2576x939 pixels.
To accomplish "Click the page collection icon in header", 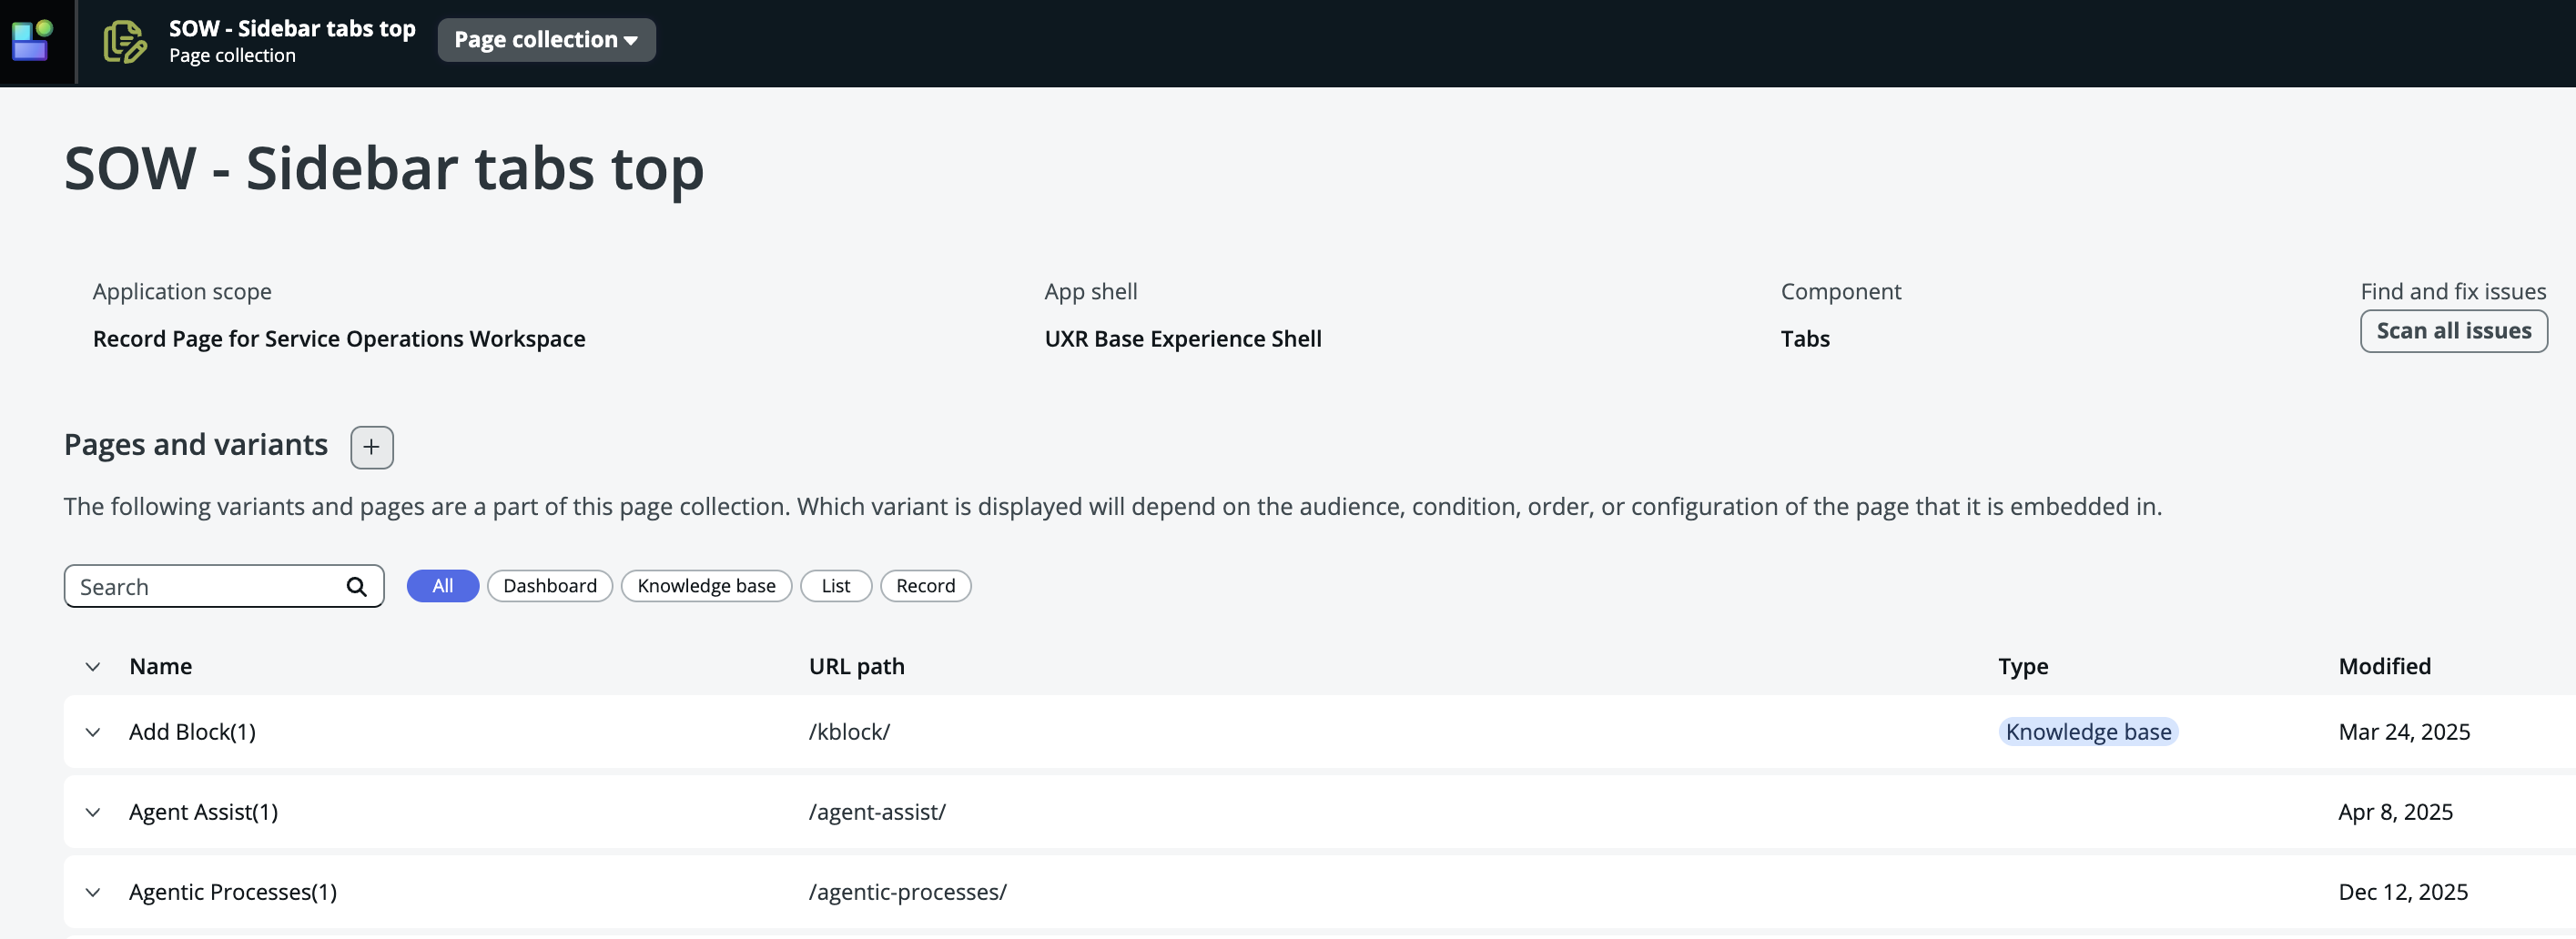I will [x=125, y=42].
